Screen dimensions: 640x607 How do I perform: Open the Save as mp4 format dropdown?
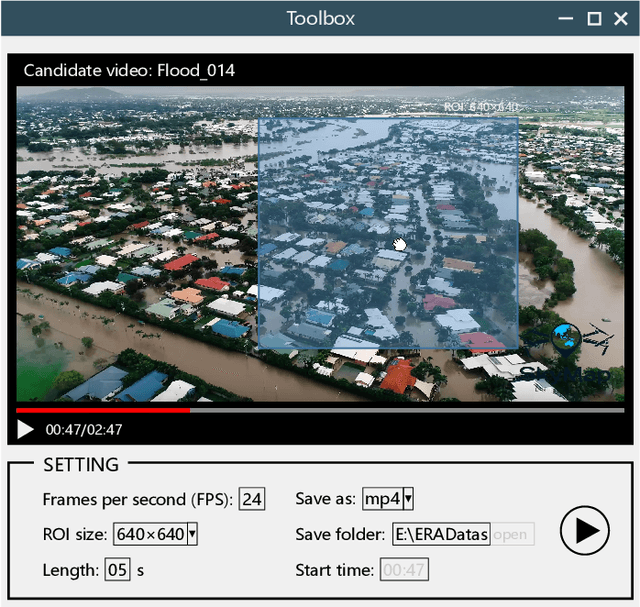click(x=408, y=499)
